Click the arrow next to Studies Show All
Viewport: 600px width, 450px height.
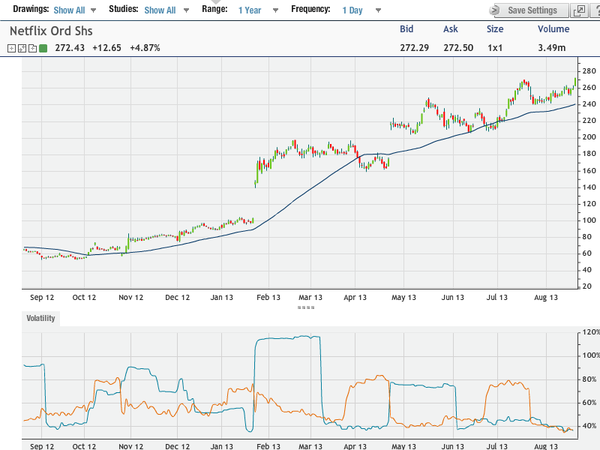pyautogui.click(x=186, y=11)
